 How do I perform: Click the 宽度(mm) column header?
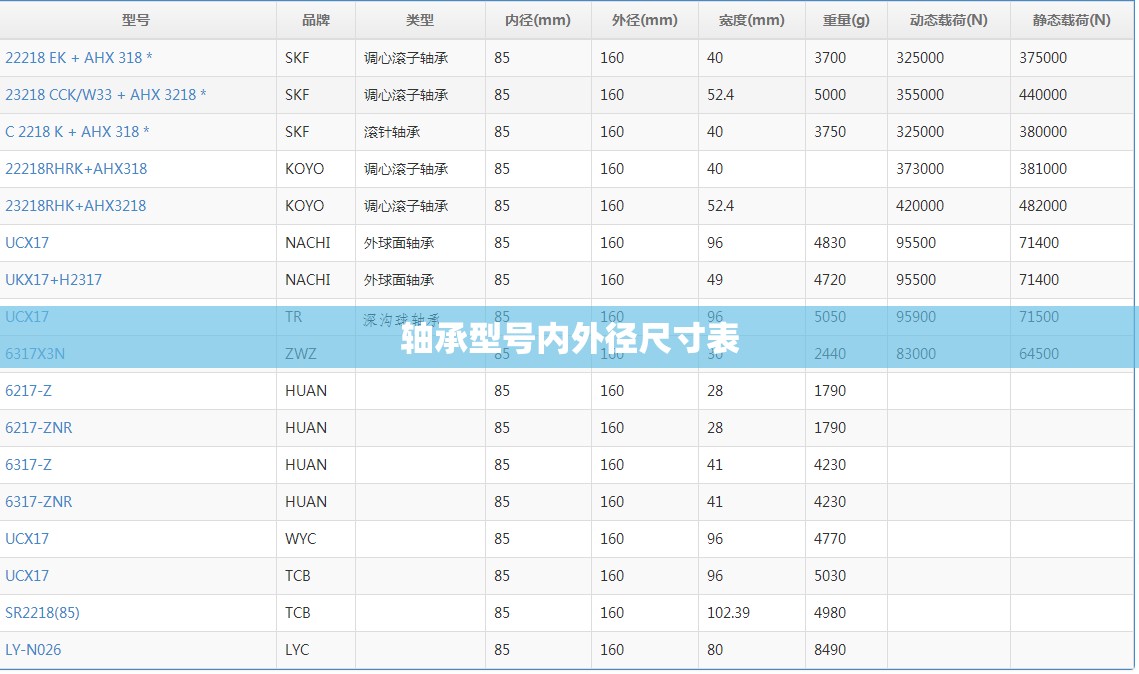(x=751, y=20)
